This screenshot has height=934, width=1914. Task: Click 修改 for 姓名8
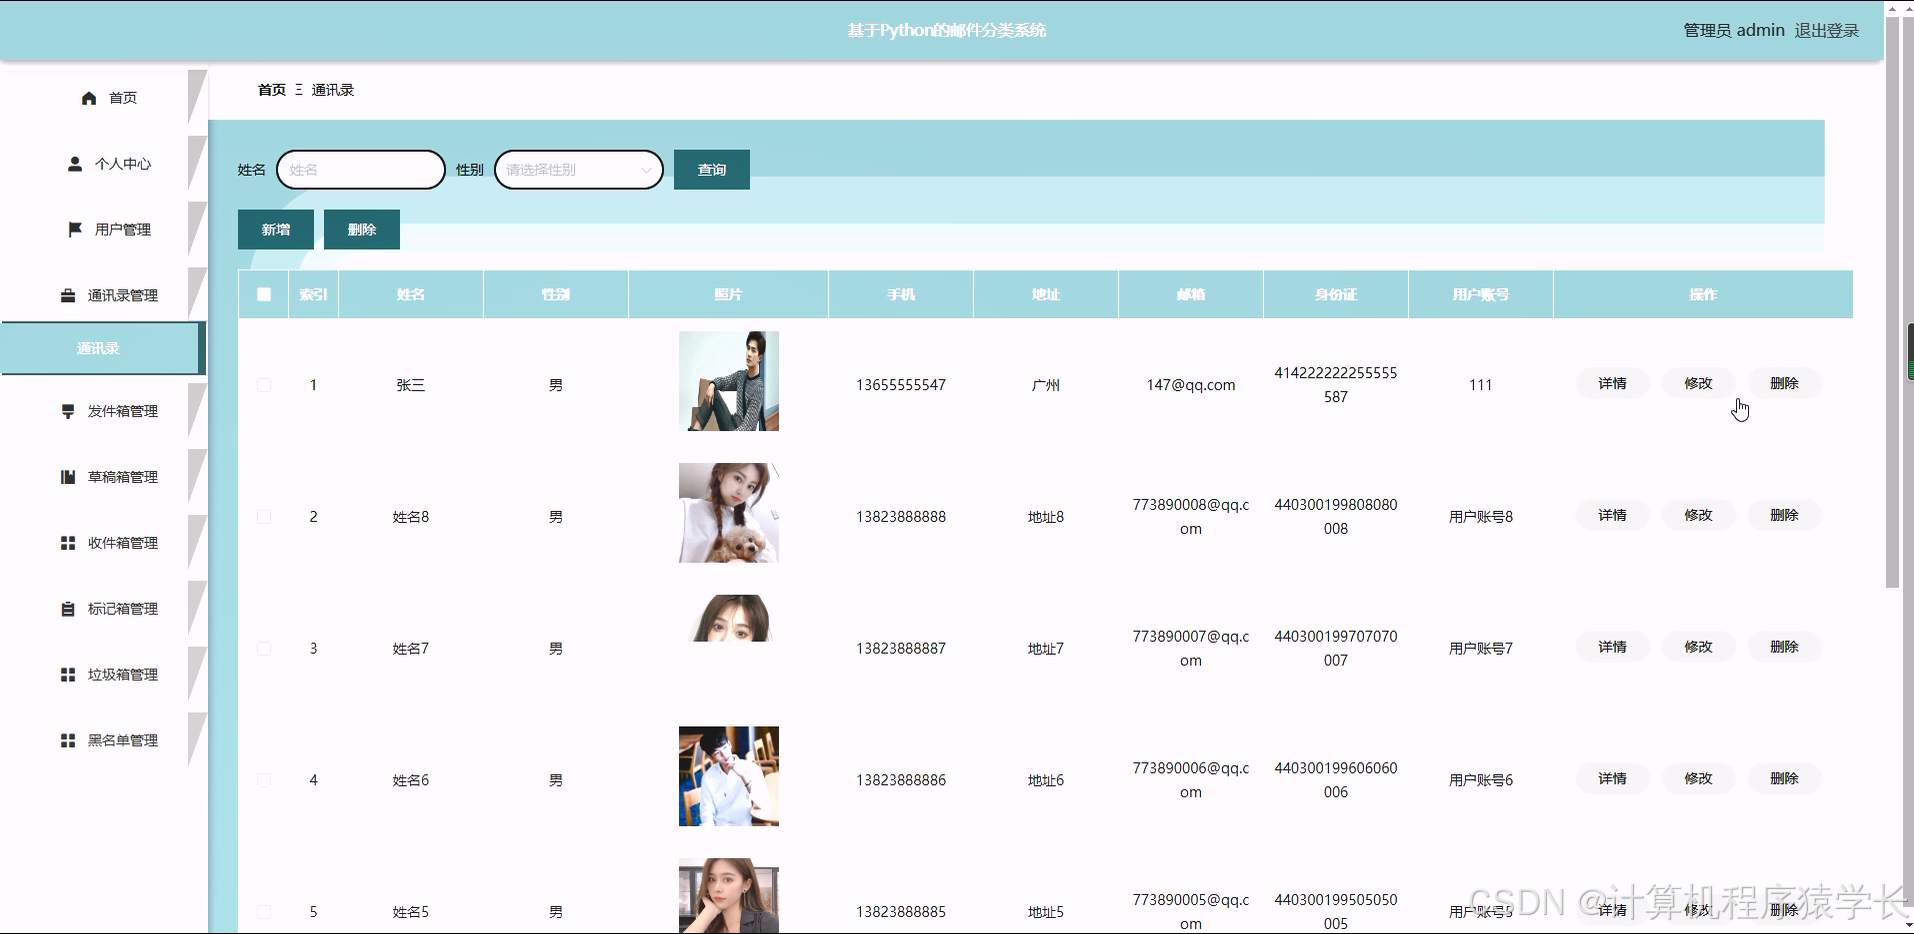[x=1698, y=516]
